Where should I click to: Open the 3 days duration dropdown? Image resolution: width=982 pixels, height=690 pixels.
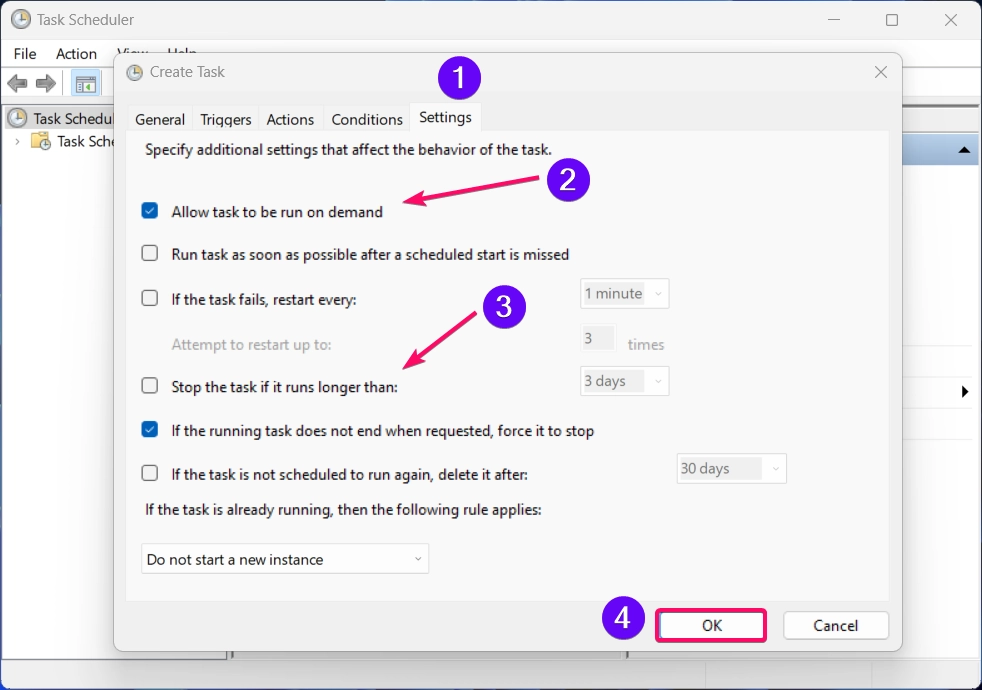(624, 381)
